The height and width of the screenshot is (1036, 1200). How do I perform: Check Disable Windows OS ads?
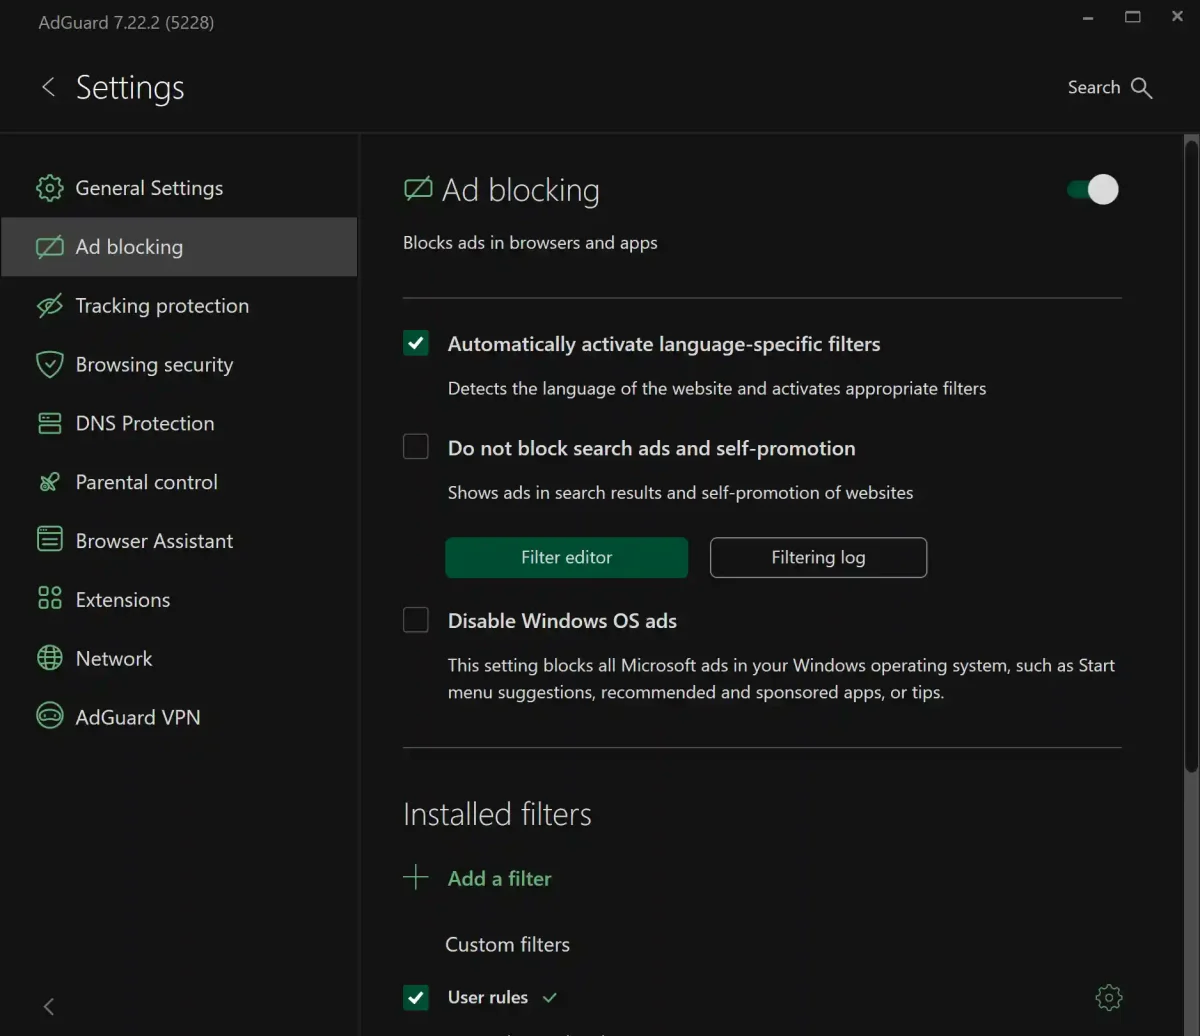pyautogui.click(x=415, y=620)
